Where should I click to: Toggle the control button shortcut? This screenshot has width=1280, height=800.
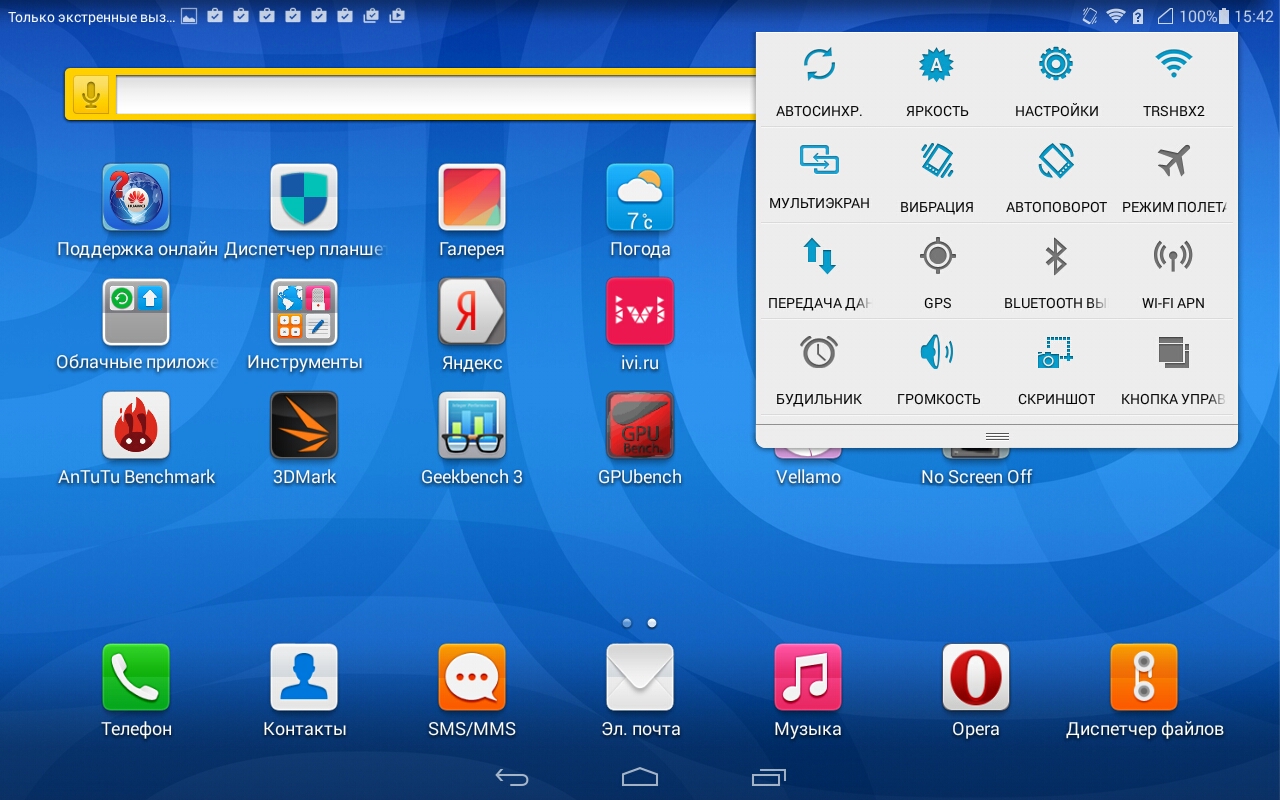(x=1174, y=368)
